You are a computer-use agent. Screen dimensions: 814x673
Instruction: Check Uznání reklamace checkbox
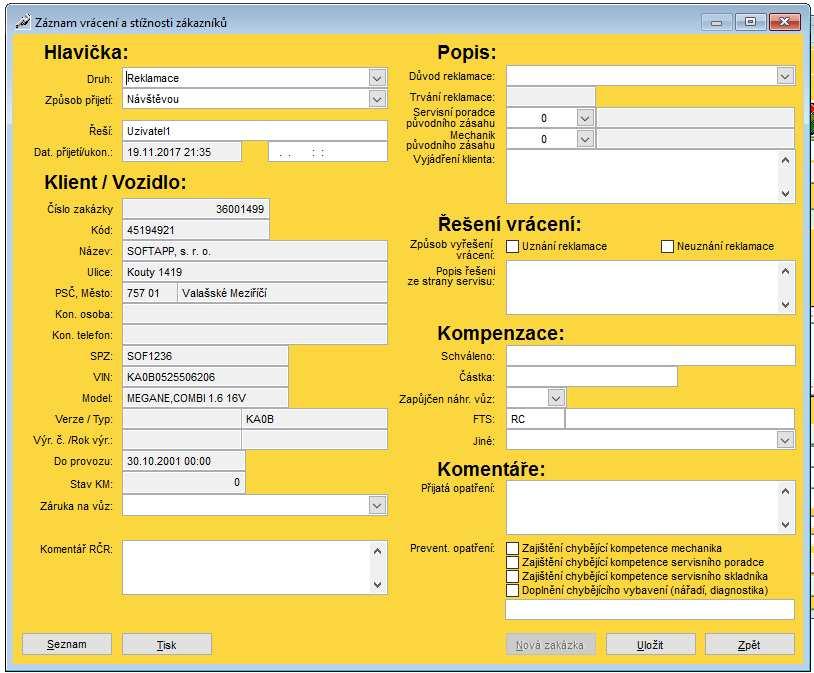point(512,246)
